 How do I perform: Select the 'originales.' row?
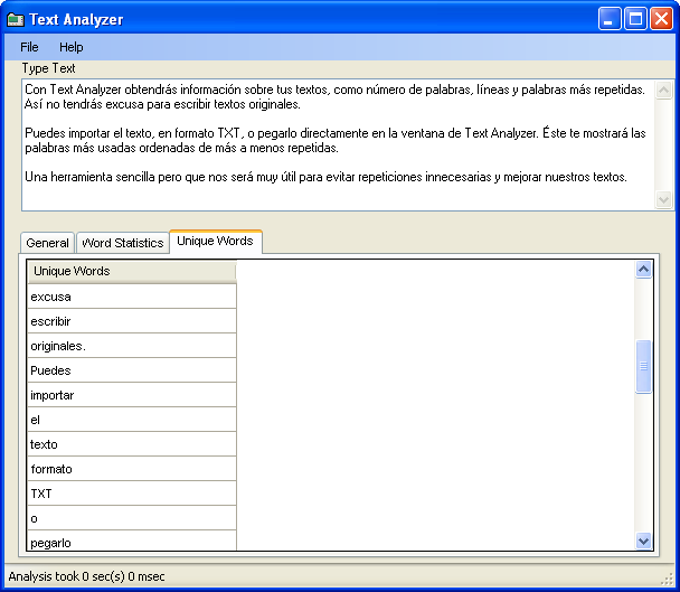pyautogui.click(x=132, y=346)
